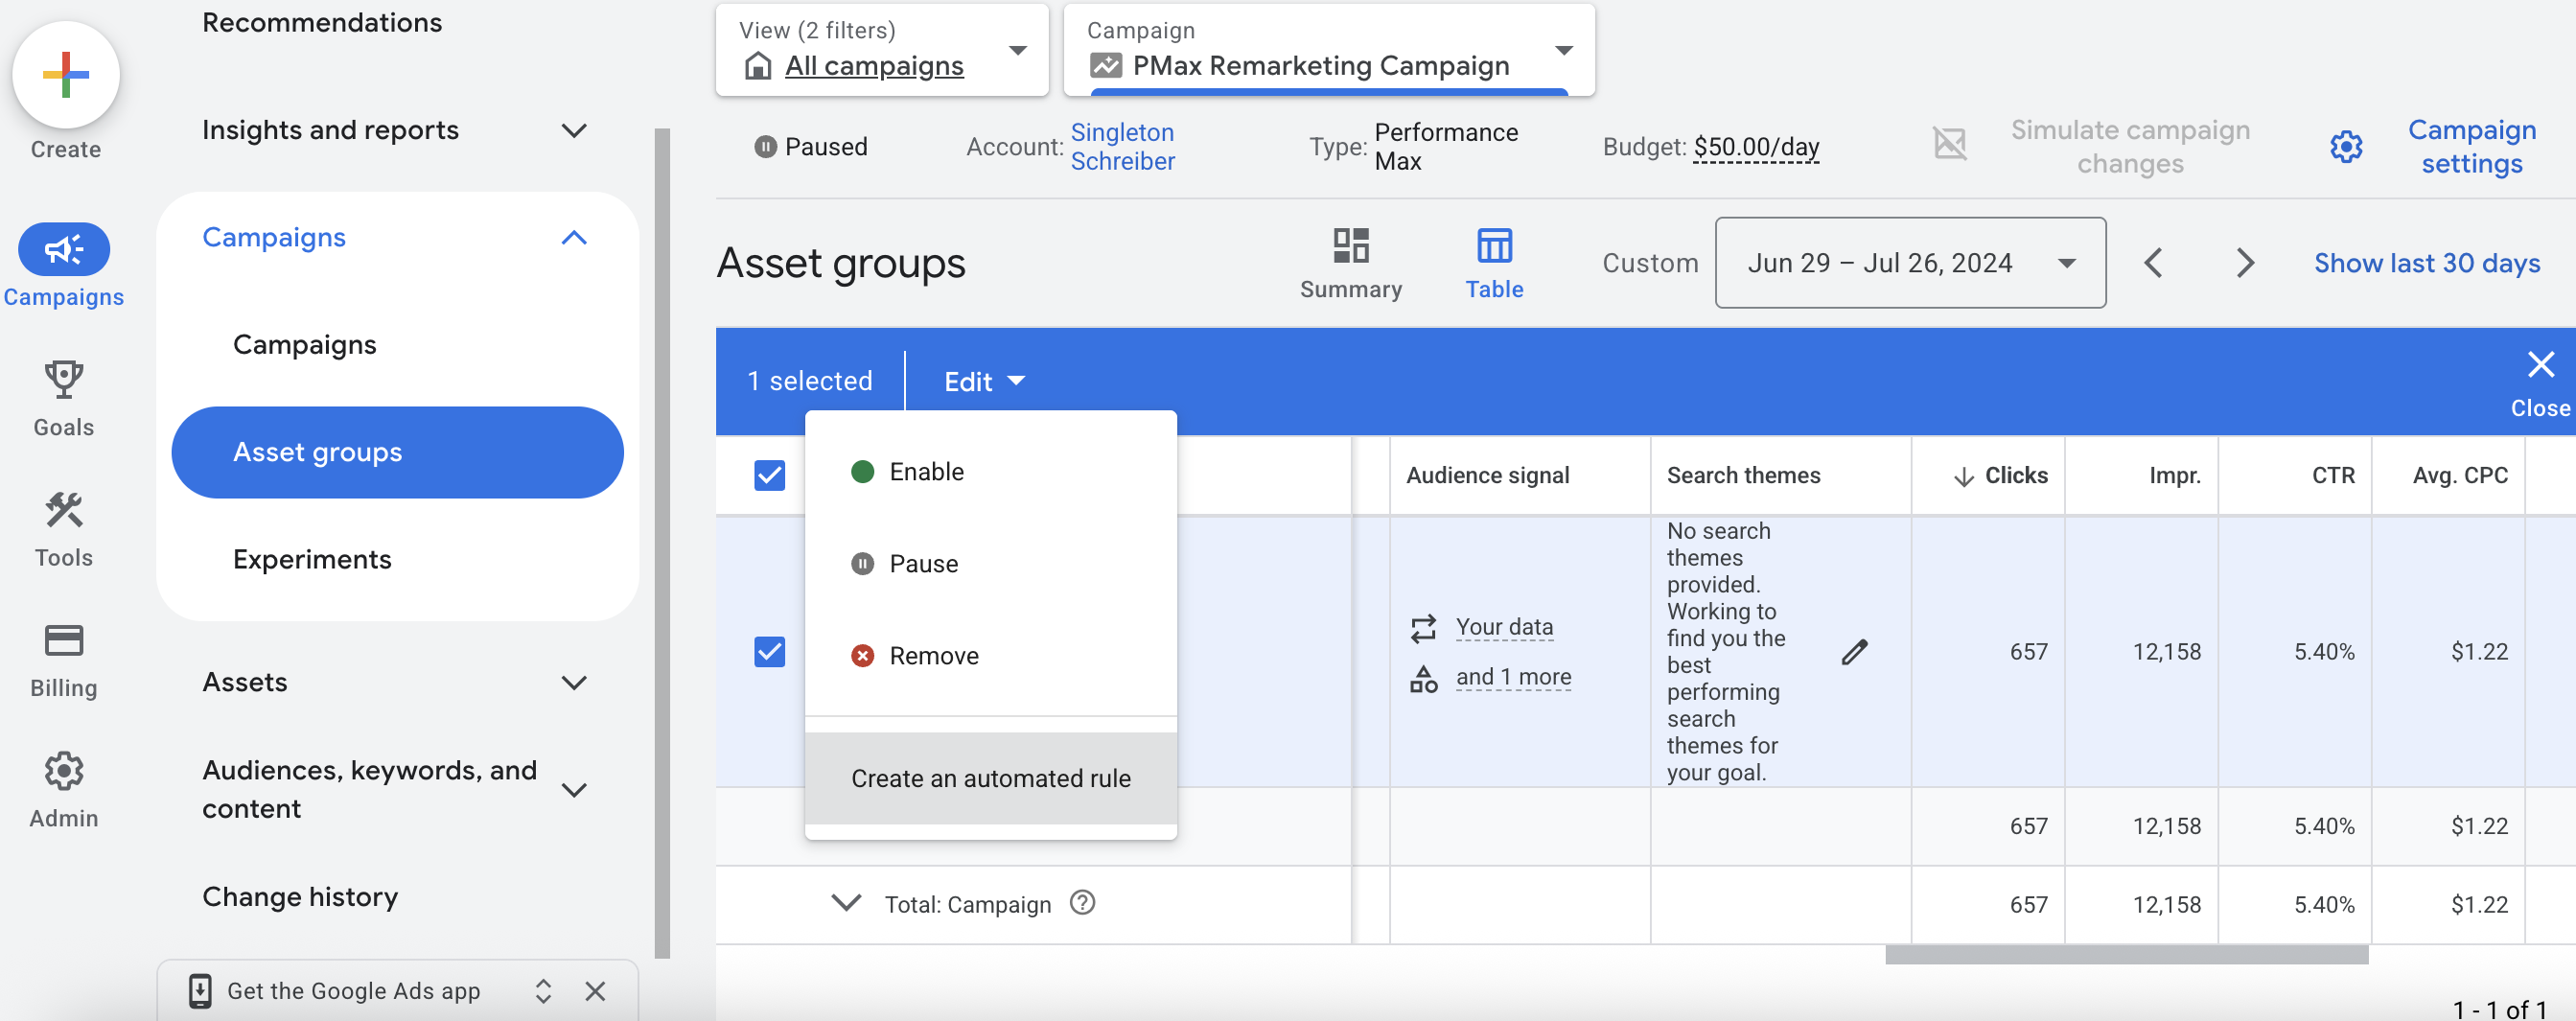Viewport: 2576px width, 1021px height.
Task: Sort by the Avg. CPC column header
Action: pos(2460,476)
